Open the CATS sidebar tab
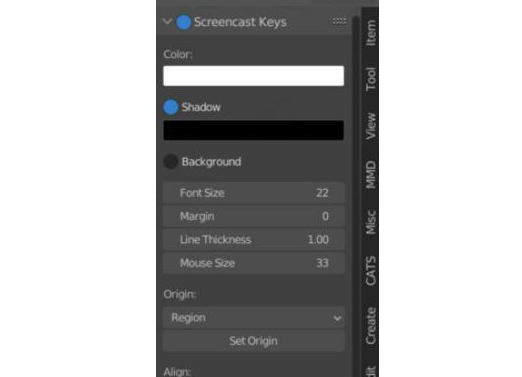Image resolution: width=522 pixels, height=377 pixels. [371, 271]
